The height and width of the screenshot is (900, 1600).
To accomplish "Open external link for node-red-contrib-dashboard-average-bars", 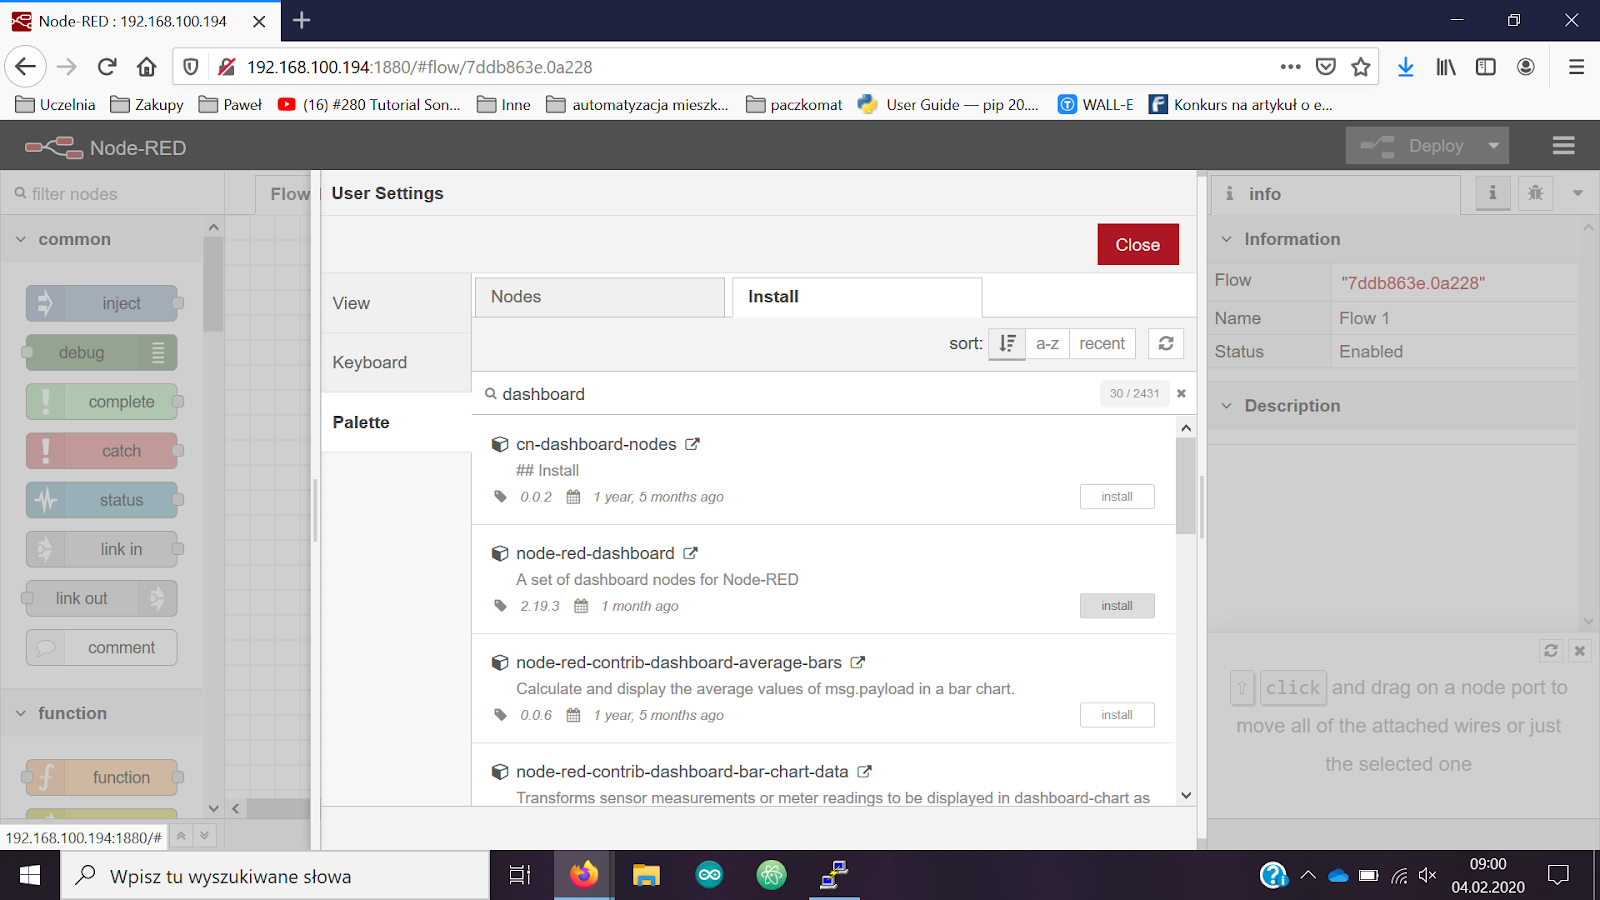I will 857,662.
